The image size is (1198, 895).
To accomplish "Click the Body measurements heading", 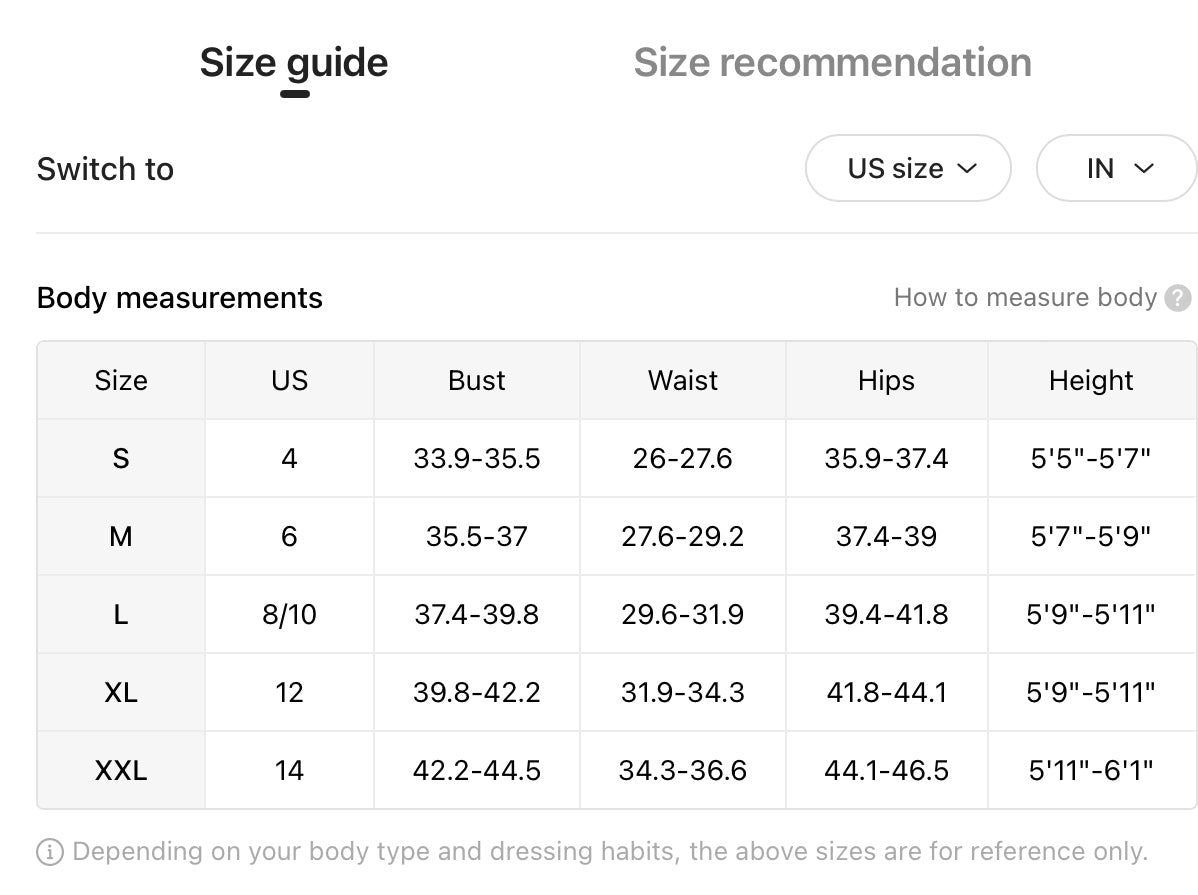I will coord(180,298).
